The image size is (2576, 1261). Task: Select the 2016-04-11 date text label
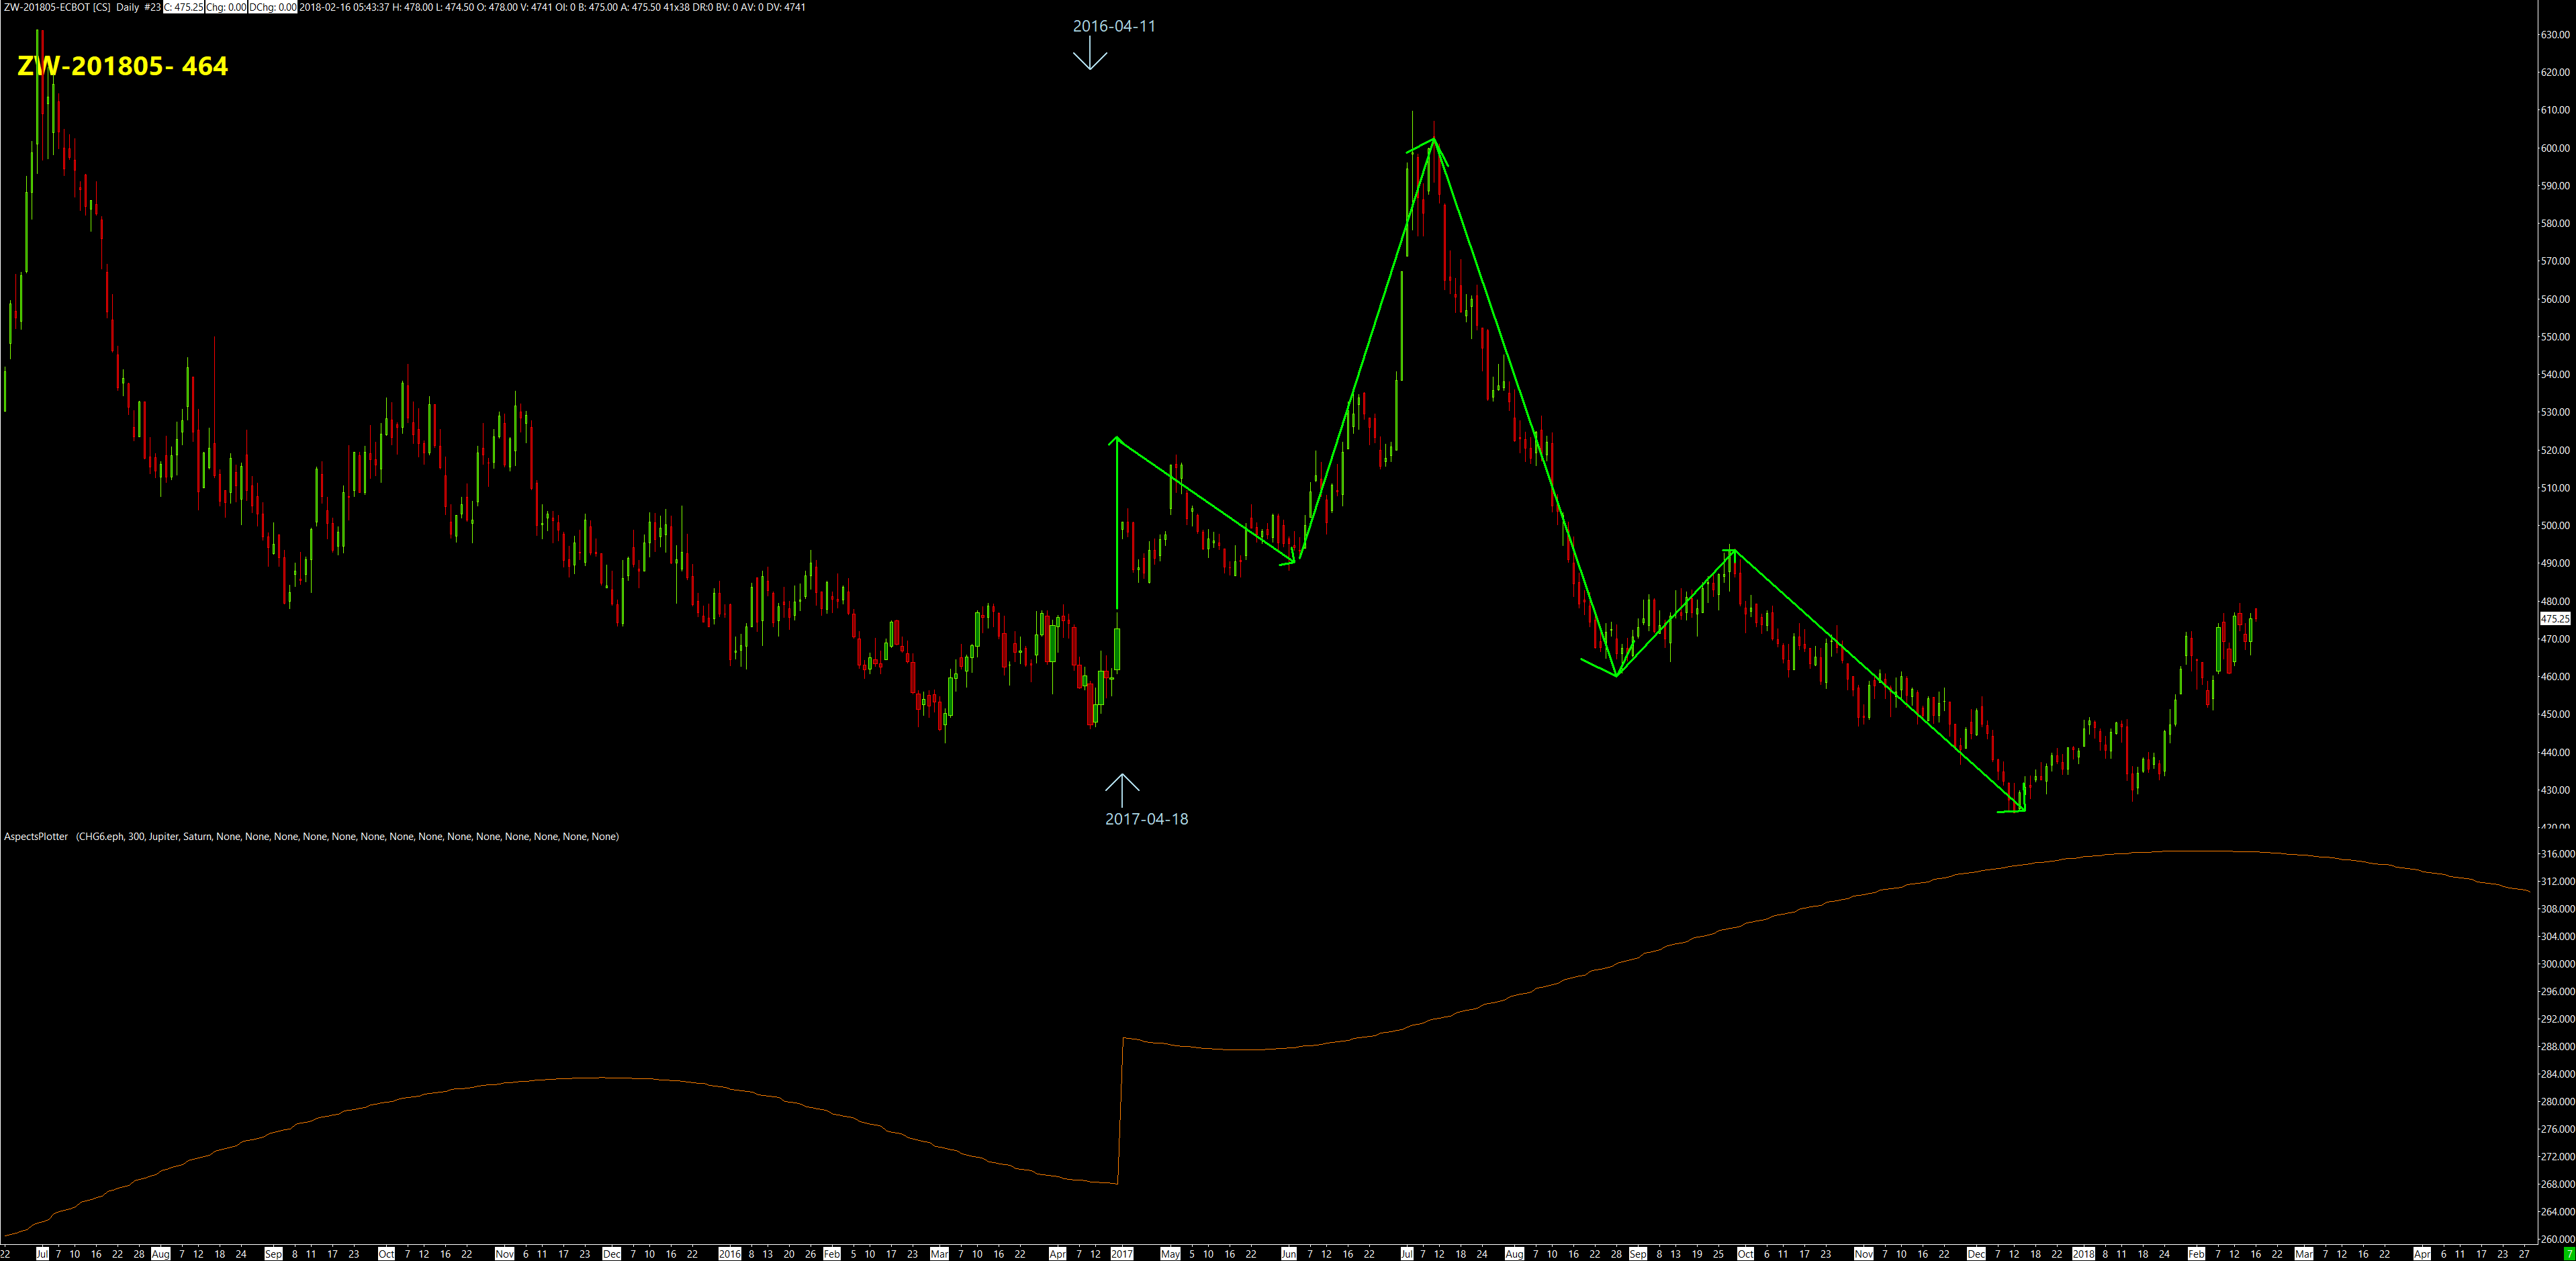point(1114,26)
